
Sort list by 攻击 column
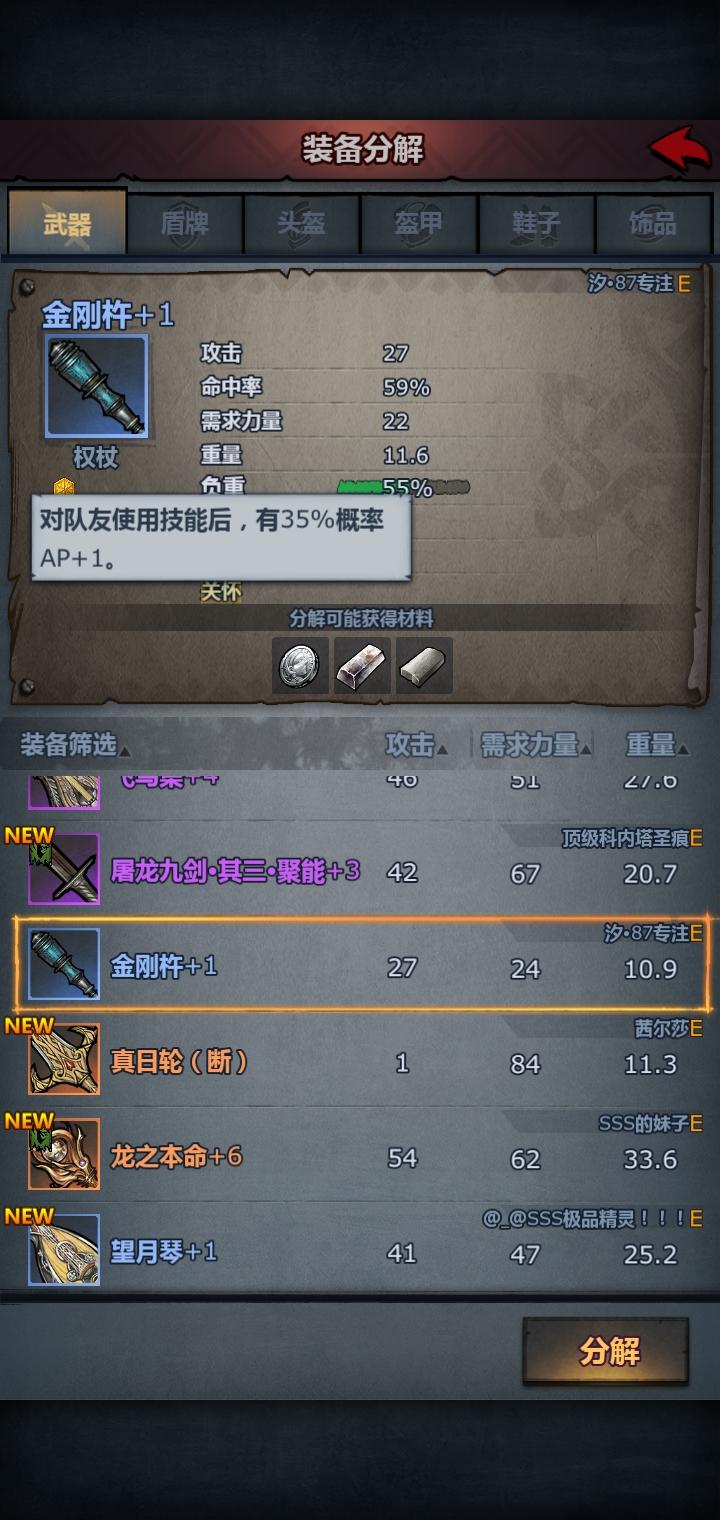[415, 745]
